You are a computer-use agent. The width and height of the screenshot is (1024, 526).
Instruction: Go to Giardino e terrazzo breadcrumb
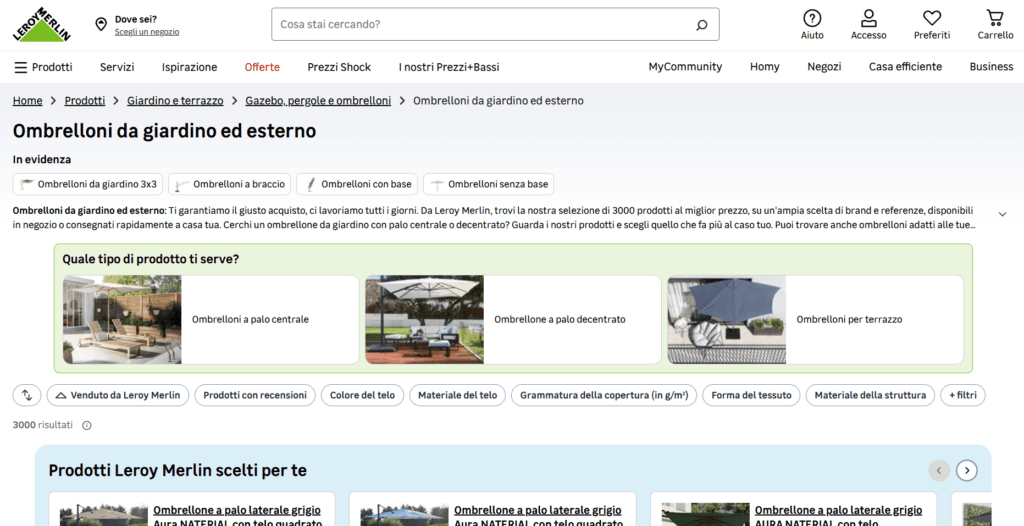pyautogui.click(x=175, y=101)
